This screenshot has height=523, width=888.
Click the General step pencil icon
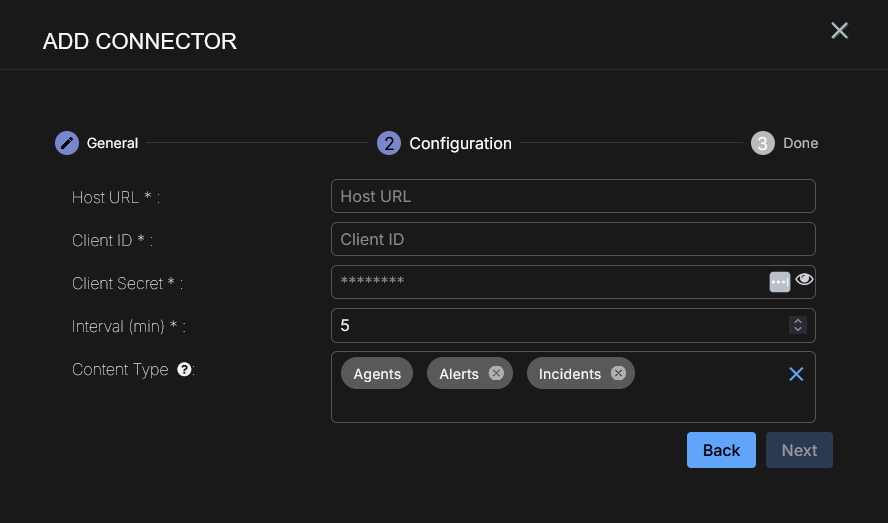coord(66,143)
